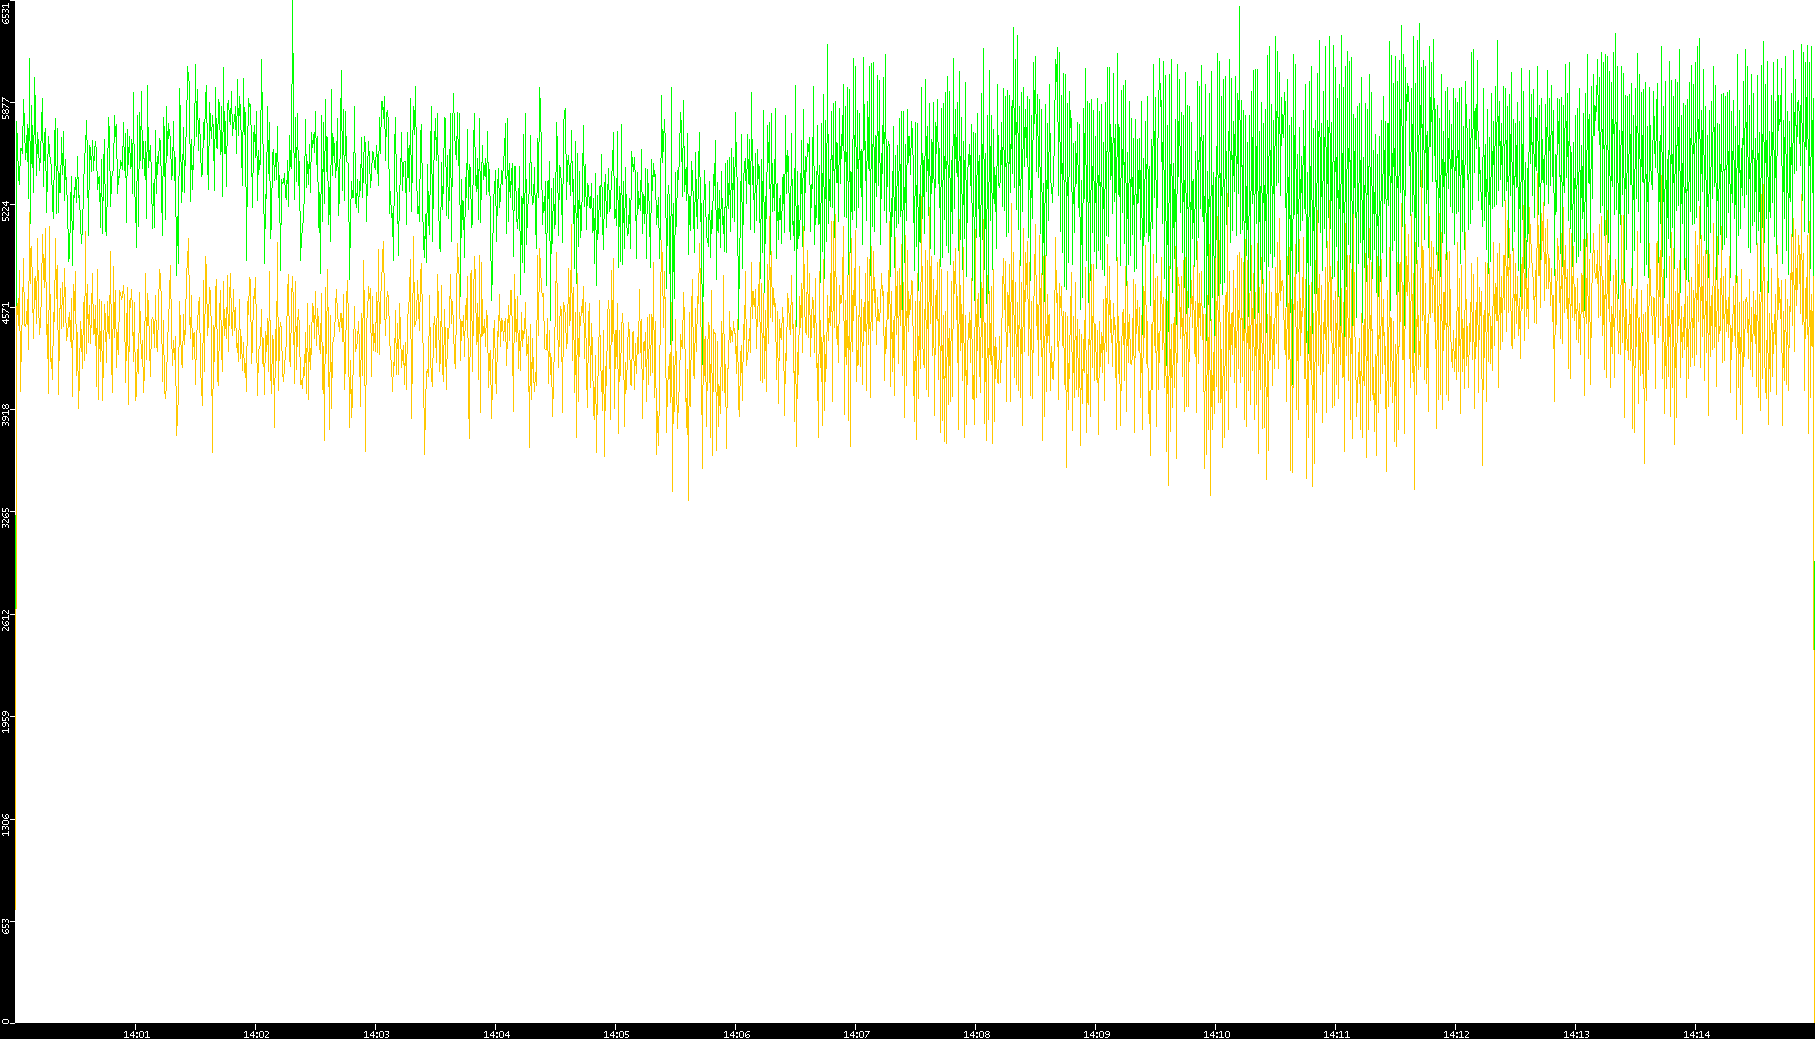Select the 14:03 time label
Screen dimensions: 1815x1039
click(x=376, y=1034)
